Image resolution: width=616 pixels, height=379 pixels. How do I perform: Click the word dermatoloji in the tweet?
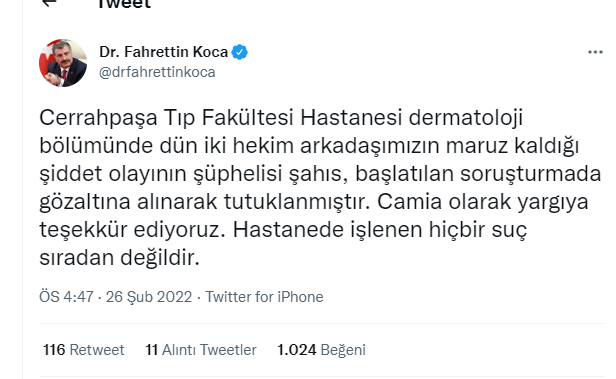466,117
